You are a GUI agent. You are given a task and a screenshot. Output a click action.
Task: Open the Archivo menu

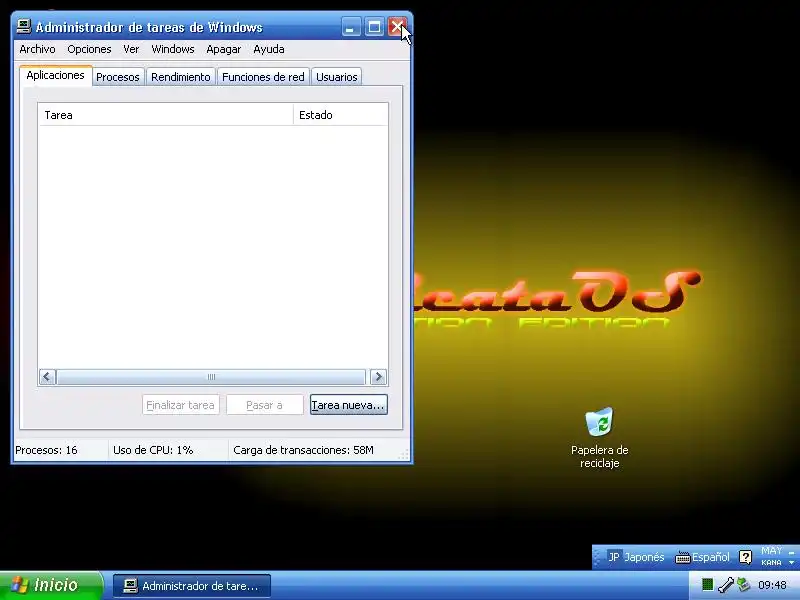pos(37,49)
